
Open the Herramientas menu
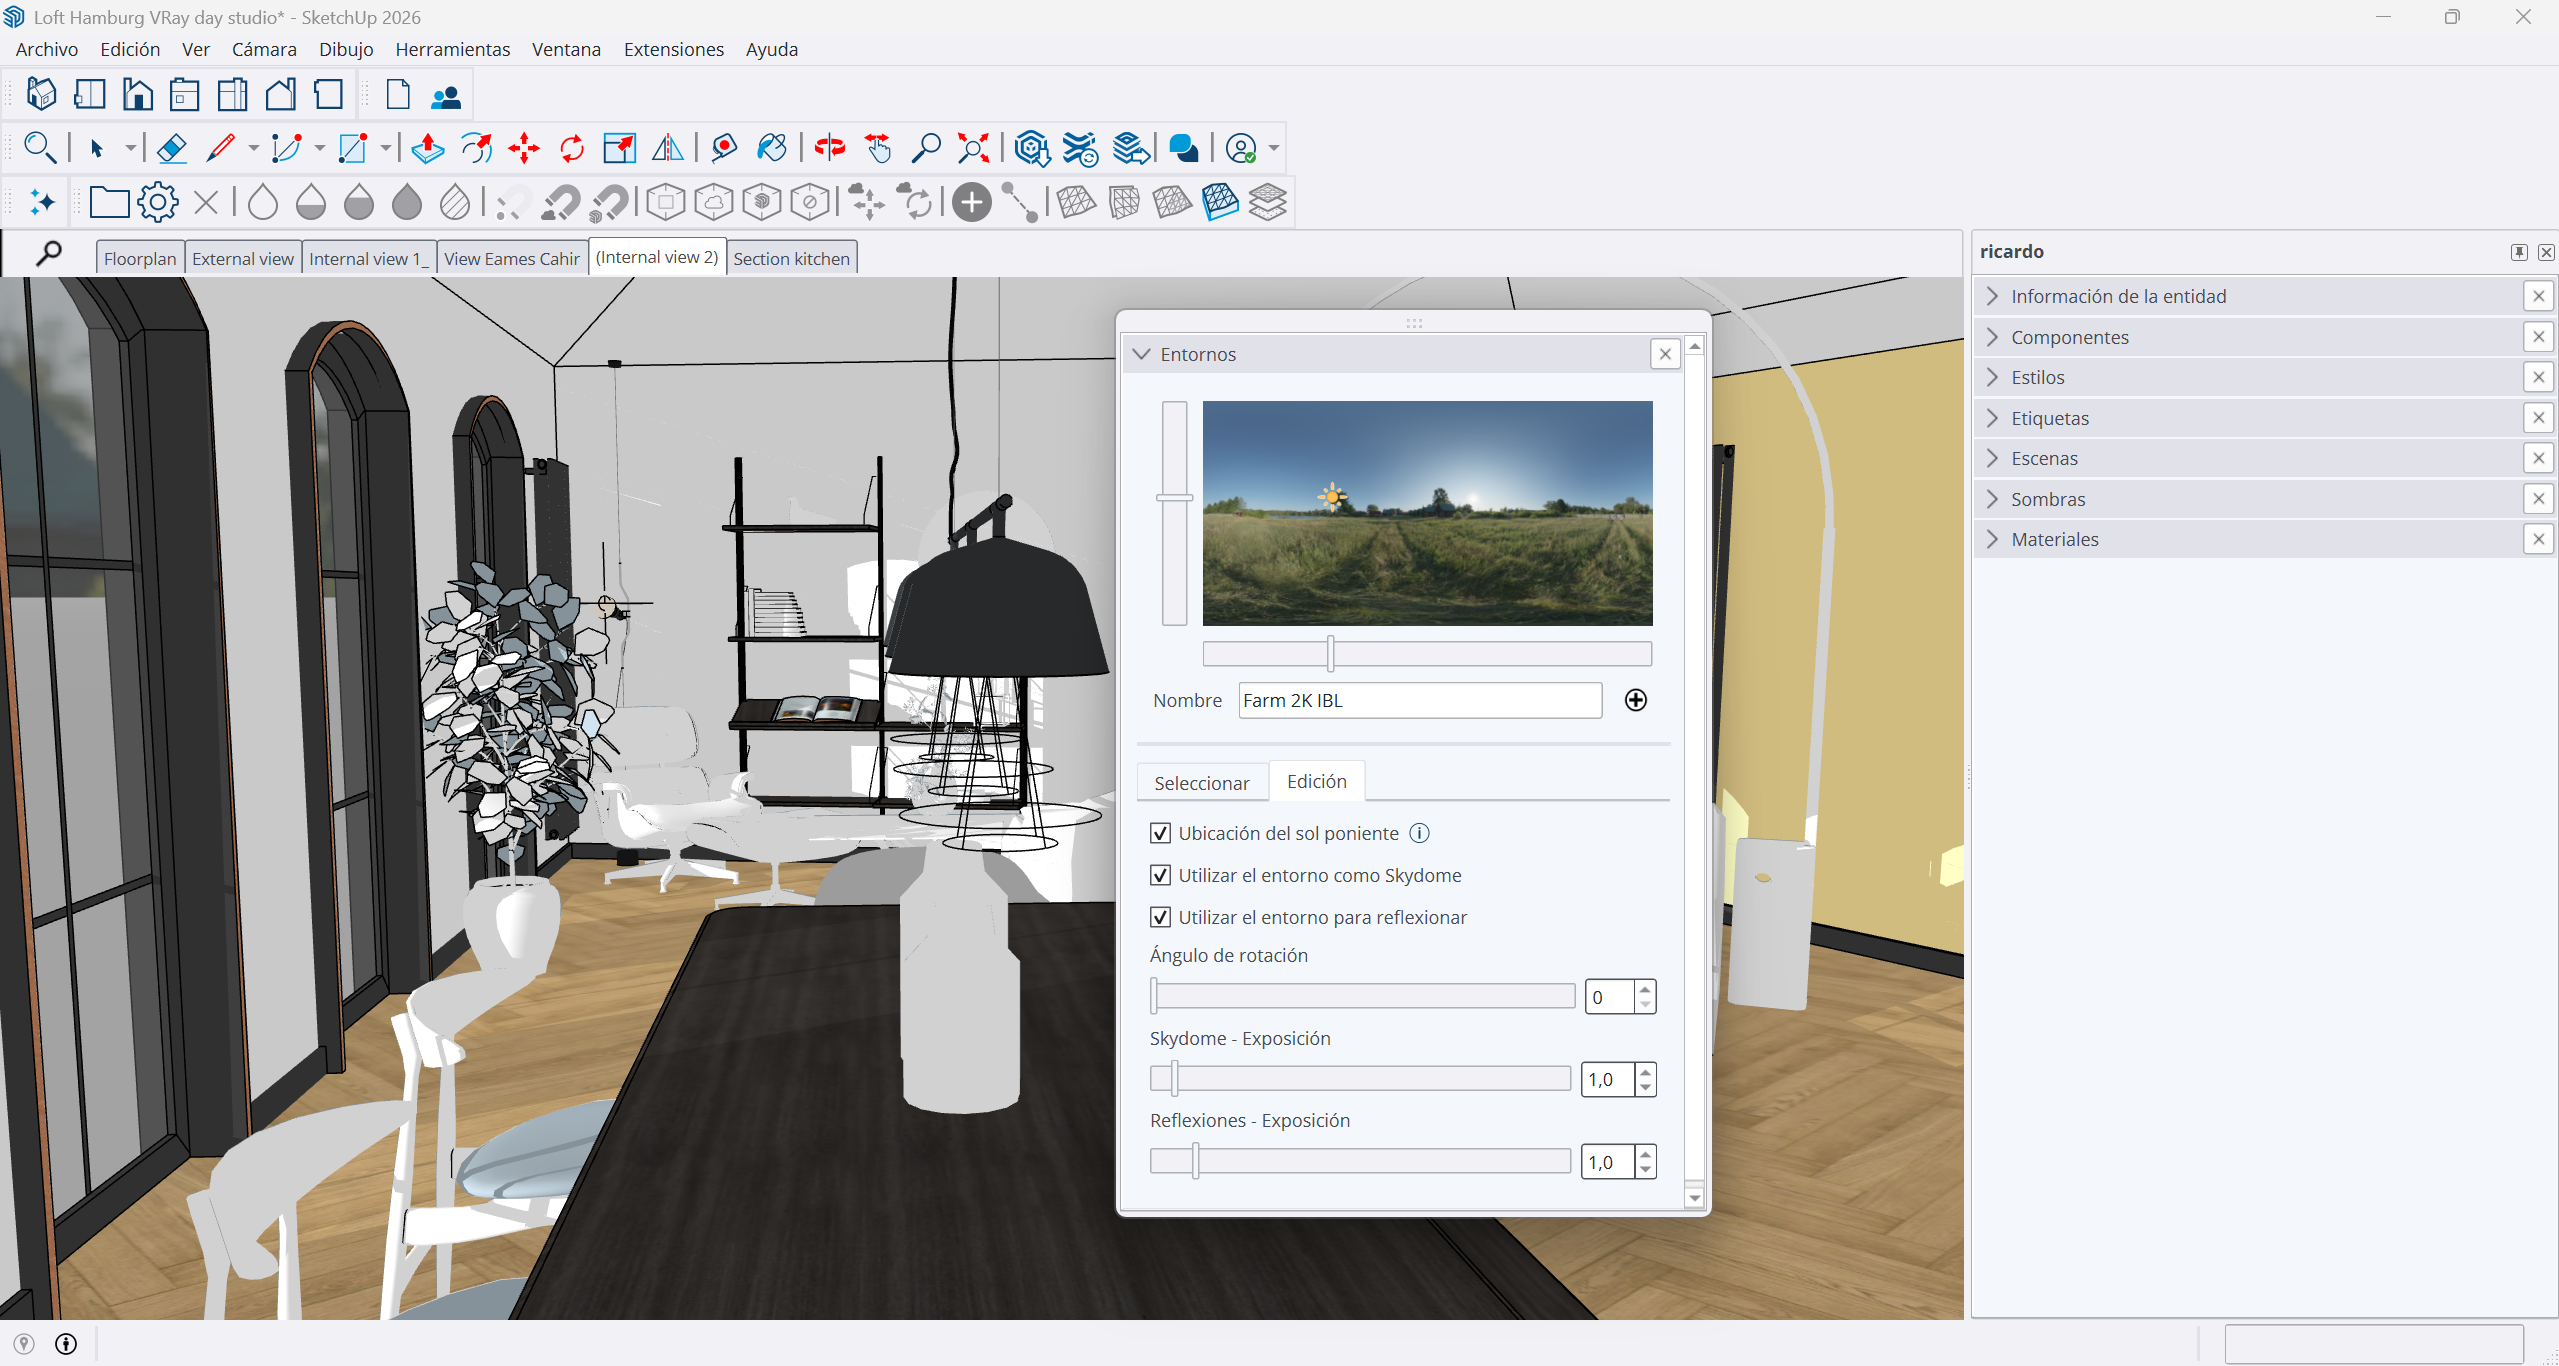(x=452, y=49)
